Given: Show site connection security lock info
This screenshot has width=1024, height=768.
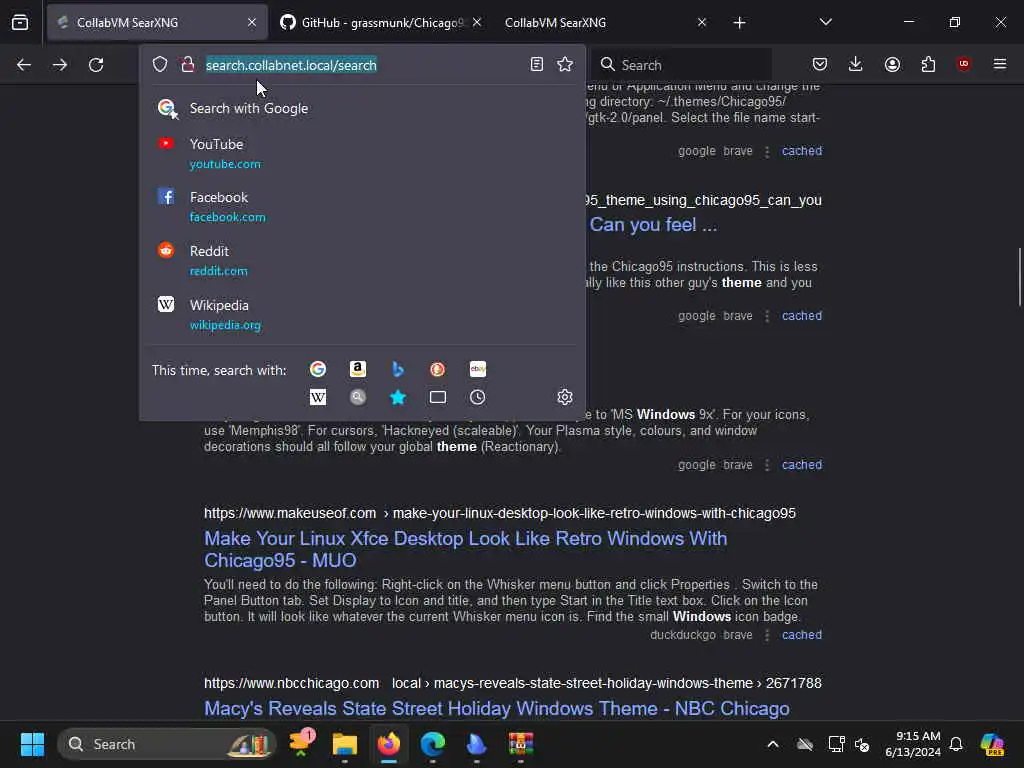Looking at the screenshot, I should (188, 64).
